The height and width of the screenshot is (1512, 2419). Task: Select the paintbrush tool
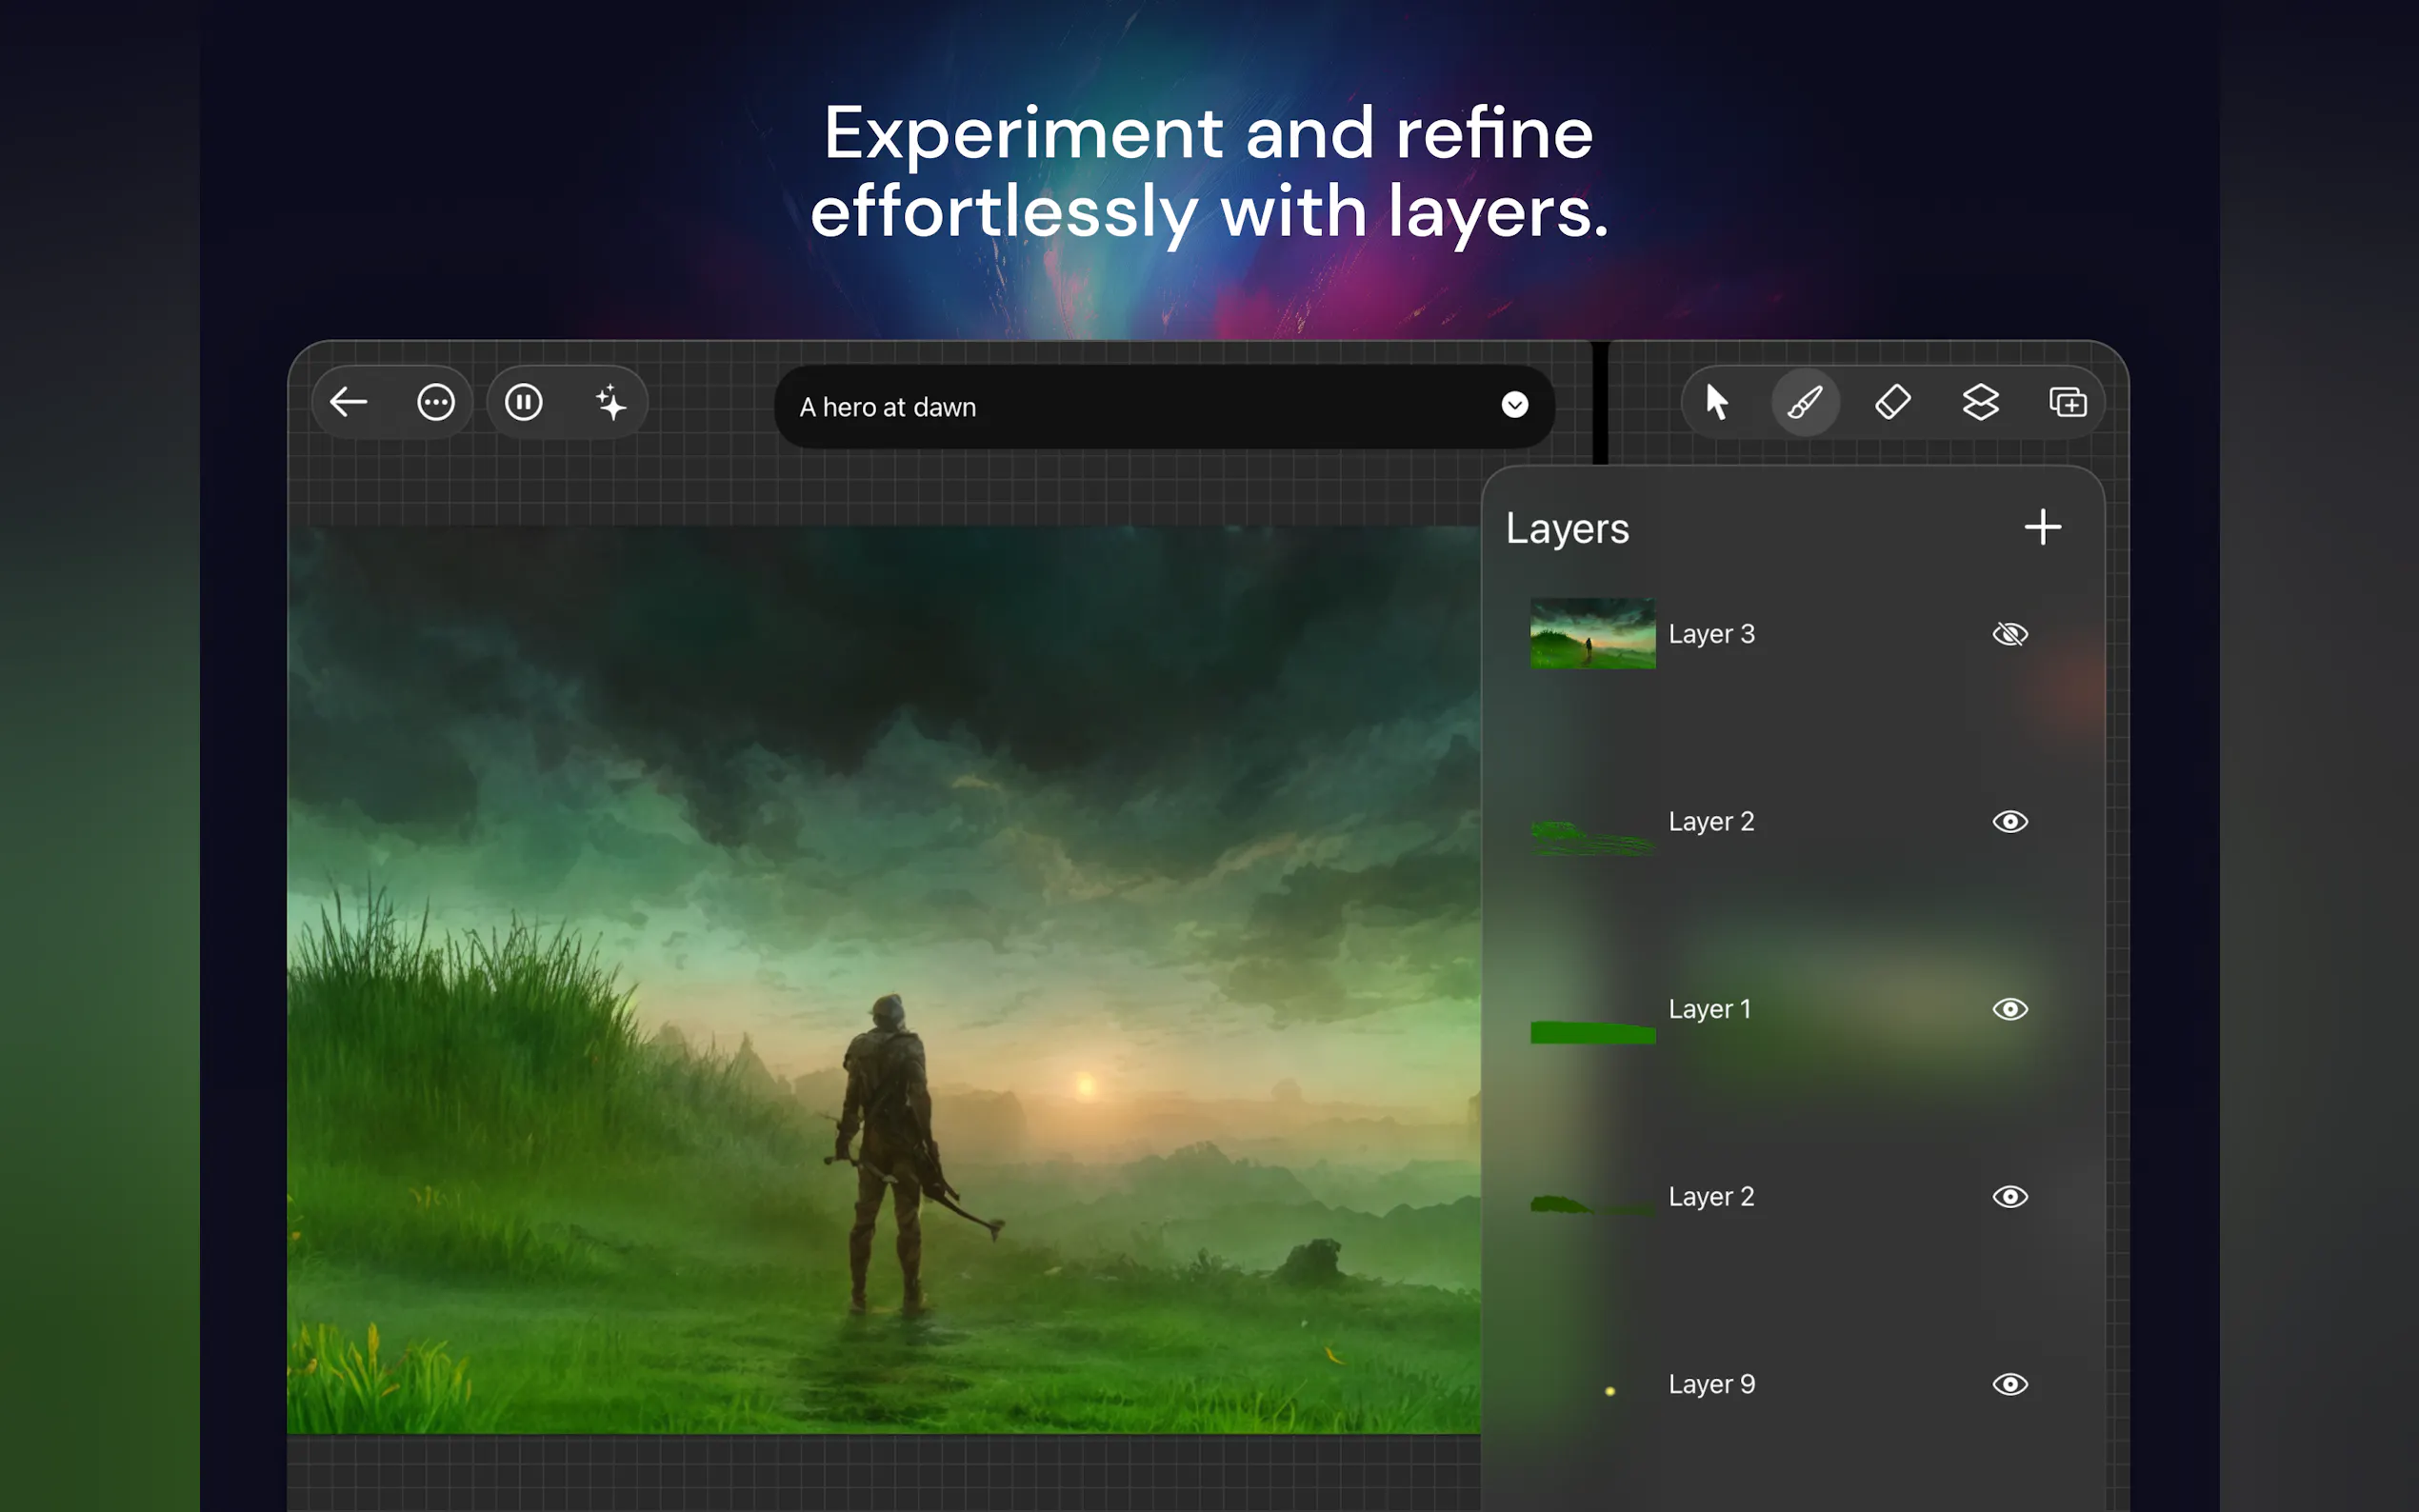1804,403
